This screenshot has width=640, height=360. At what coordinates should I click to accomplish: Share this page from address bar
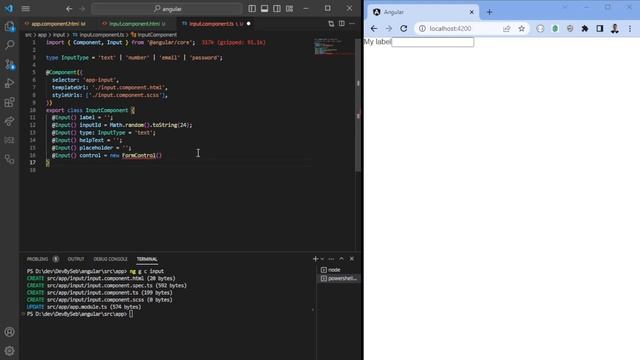[507, 29]
